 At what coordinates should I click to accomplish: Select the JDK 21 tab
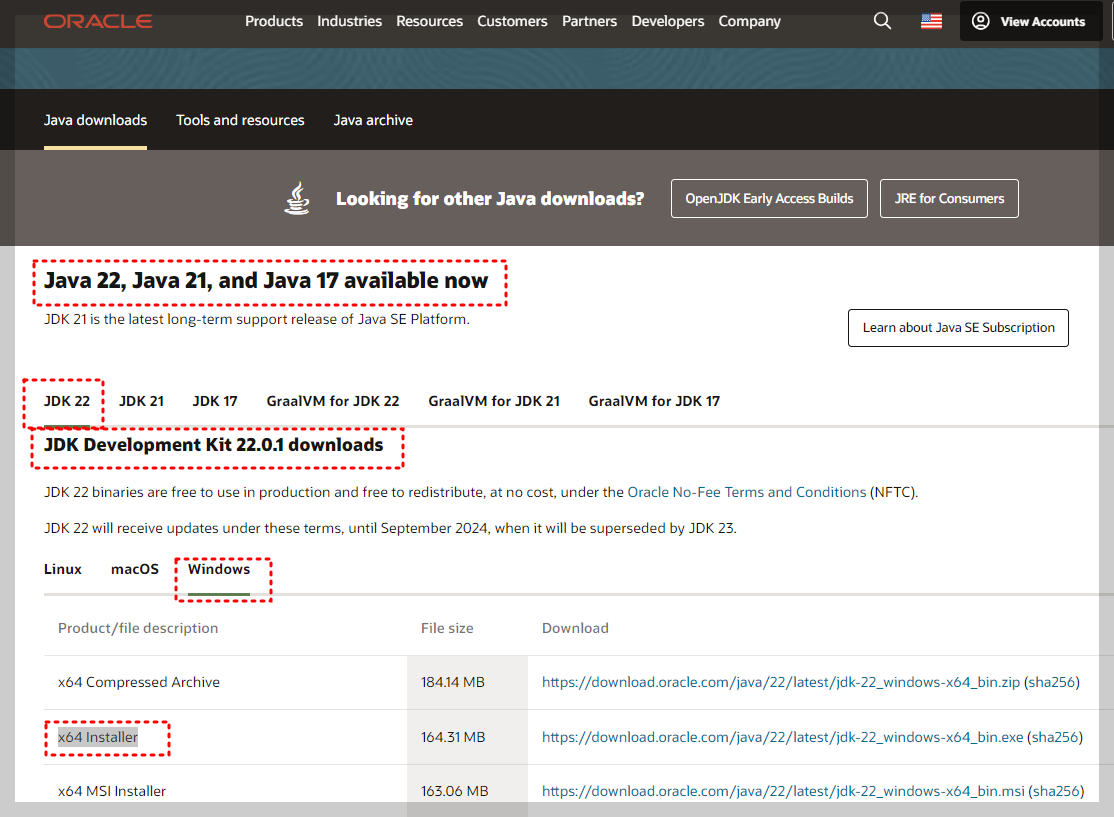click(141, 401)
